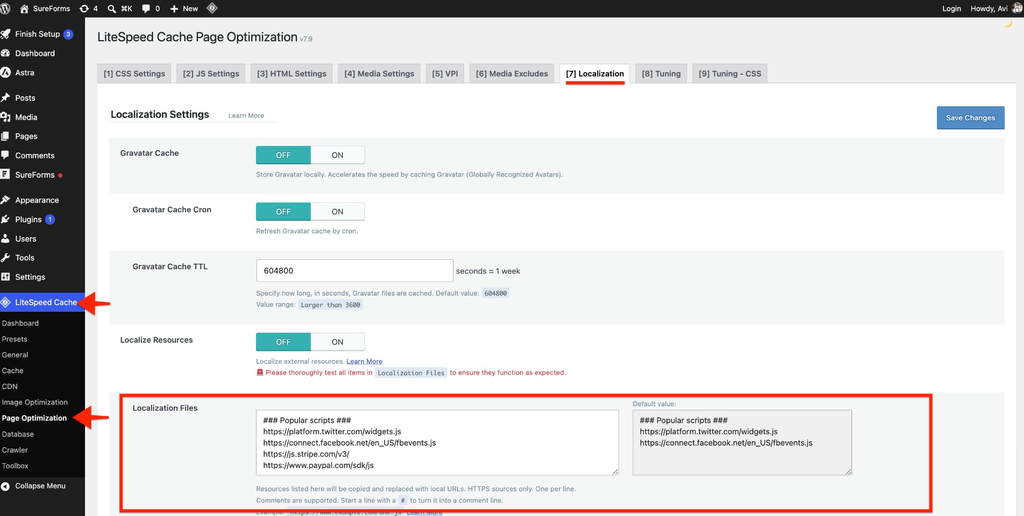Click the Pages icon in sidebar

click(6, 137)
